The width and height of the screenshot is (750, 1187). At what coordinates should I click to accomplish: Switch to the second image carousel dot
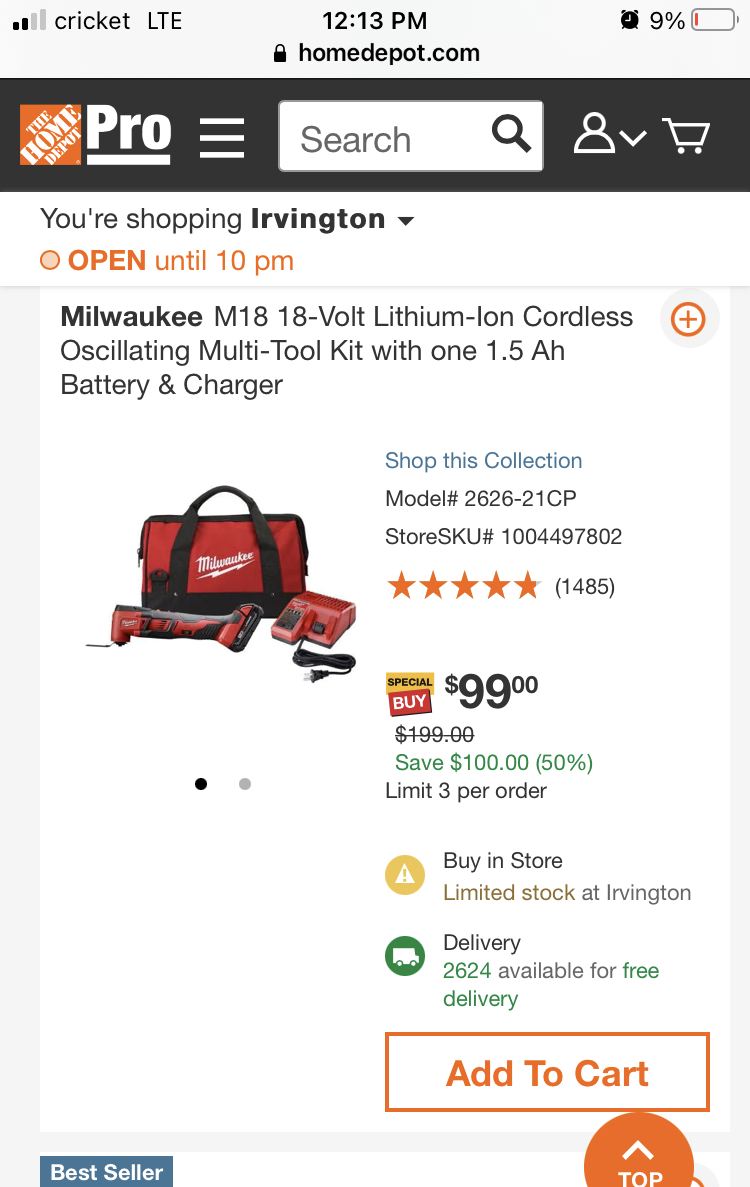click(x=245, y=784)
